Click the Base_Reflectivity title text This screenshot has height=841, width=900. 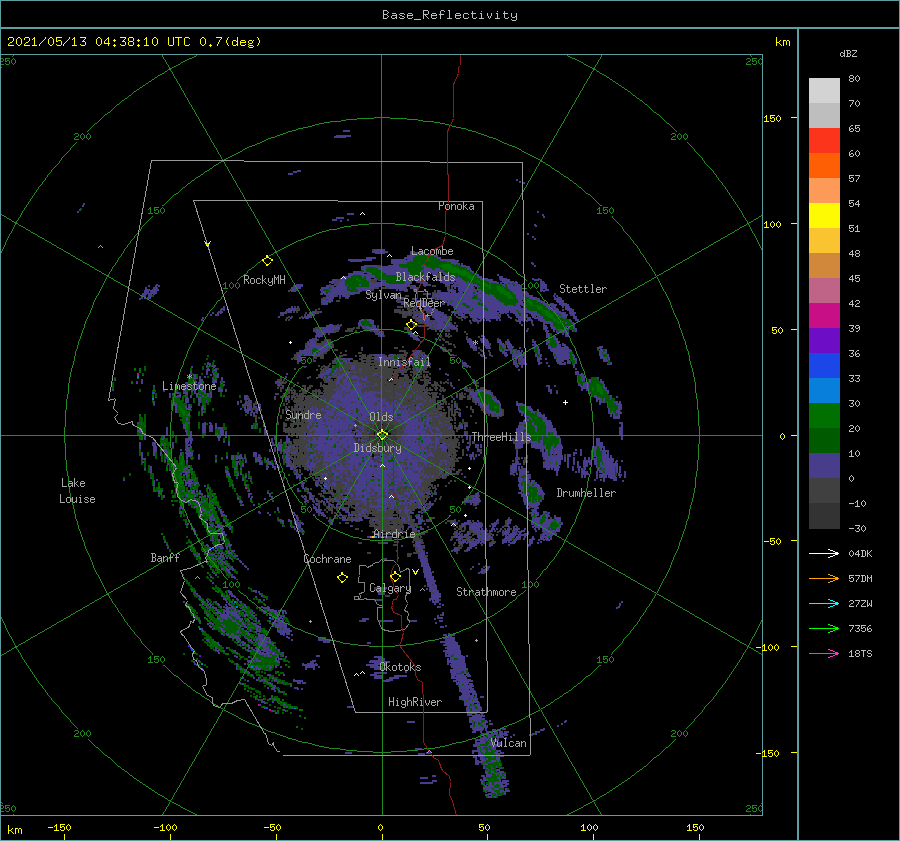pyautogui.click(x=450, y=15)
